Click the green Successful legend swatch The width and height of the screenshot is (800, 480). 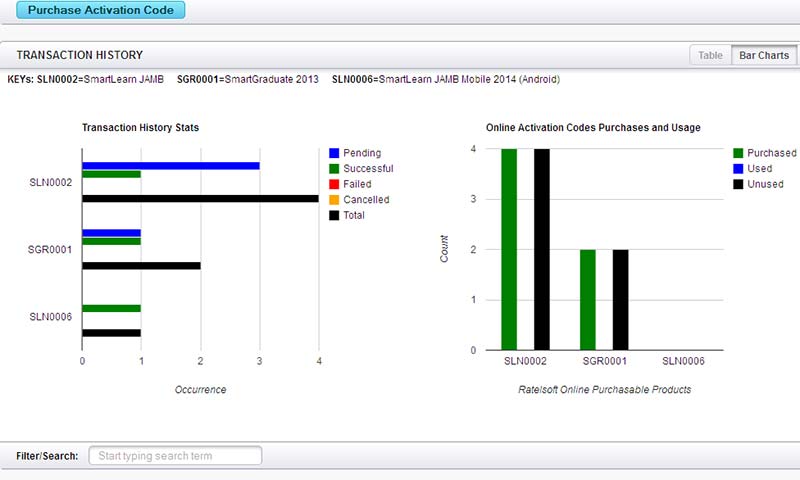pyautogui.click(x=335, y=169)
